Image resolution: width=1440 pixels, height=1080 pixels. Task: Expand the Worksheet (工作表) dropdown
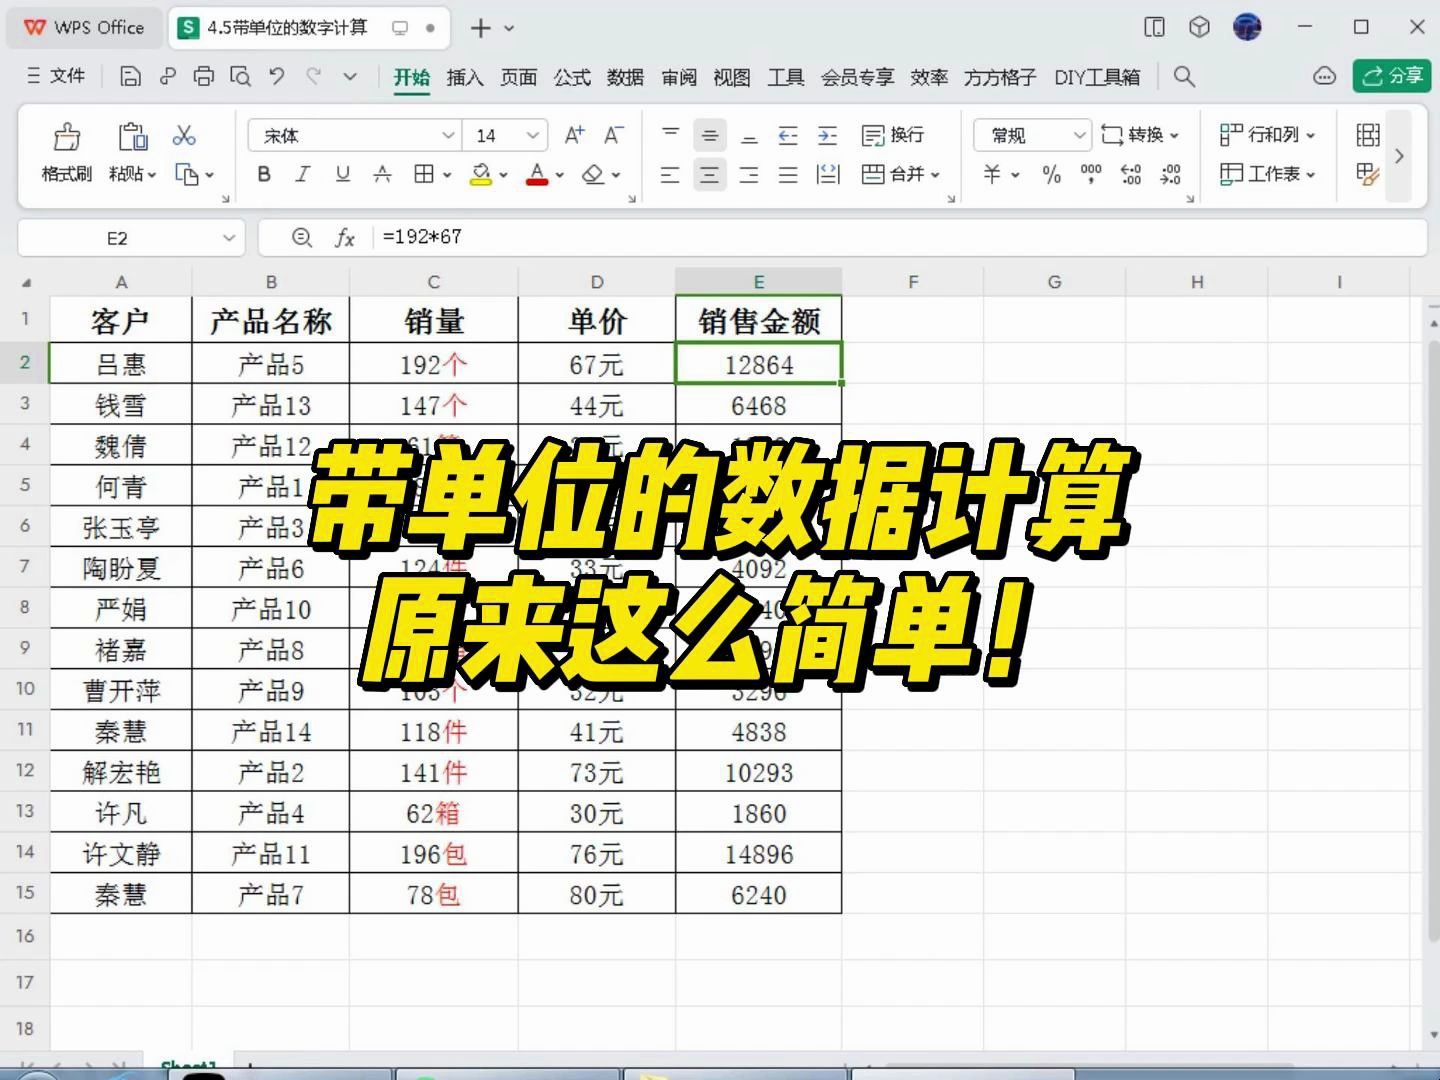(1311, 175)
